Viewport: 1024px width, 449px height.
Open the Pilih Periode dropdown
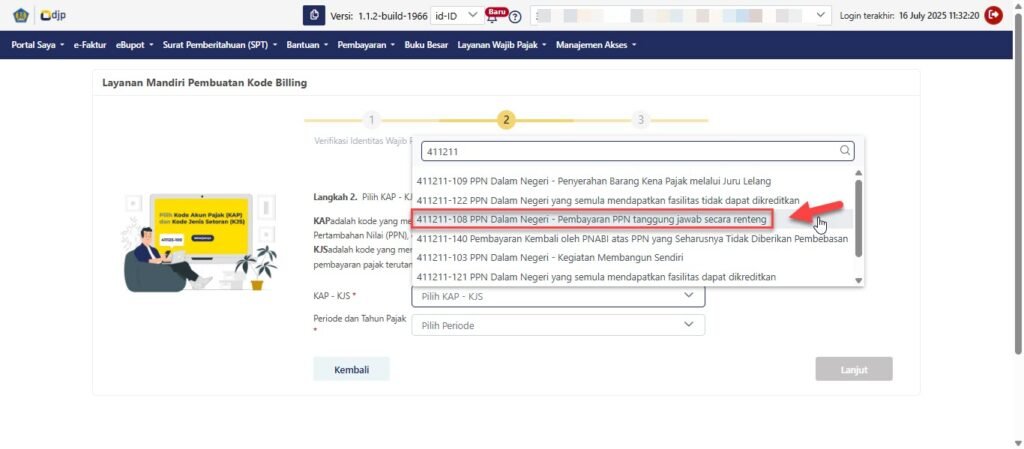click(558, 325)
